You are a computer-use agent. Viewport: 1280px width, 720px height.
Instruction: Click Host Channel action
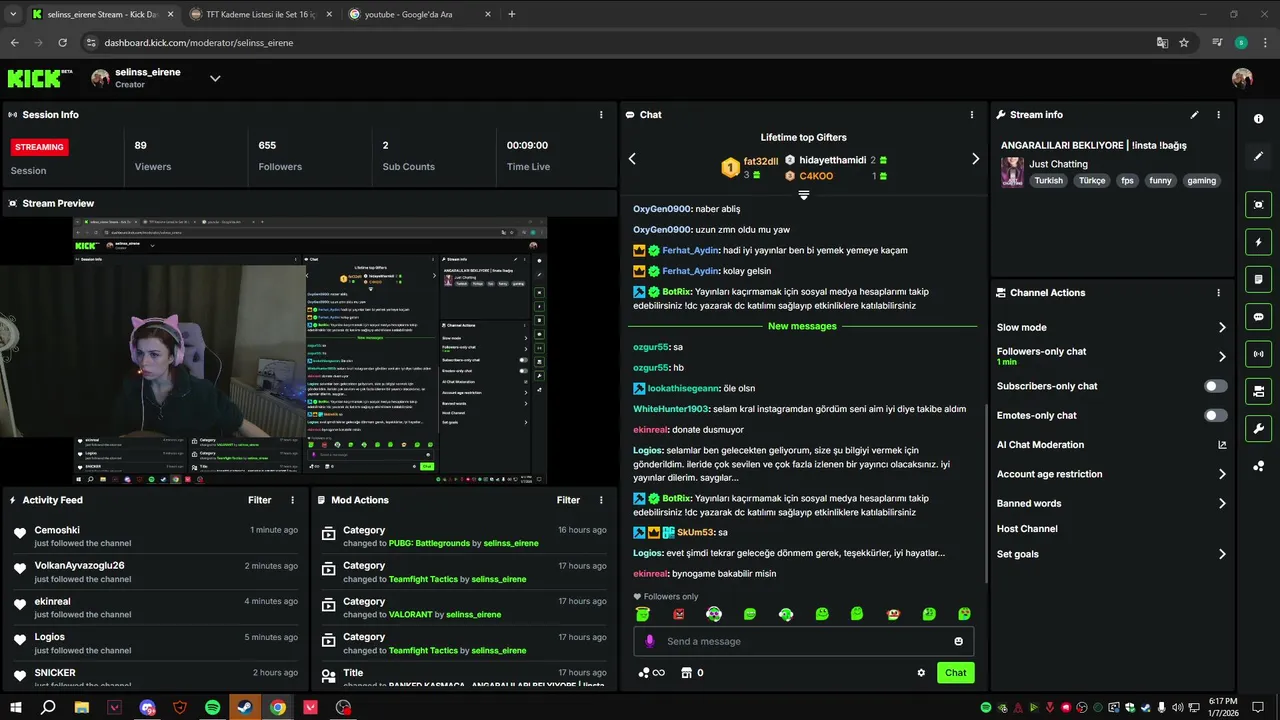(x=1027, y=529)
